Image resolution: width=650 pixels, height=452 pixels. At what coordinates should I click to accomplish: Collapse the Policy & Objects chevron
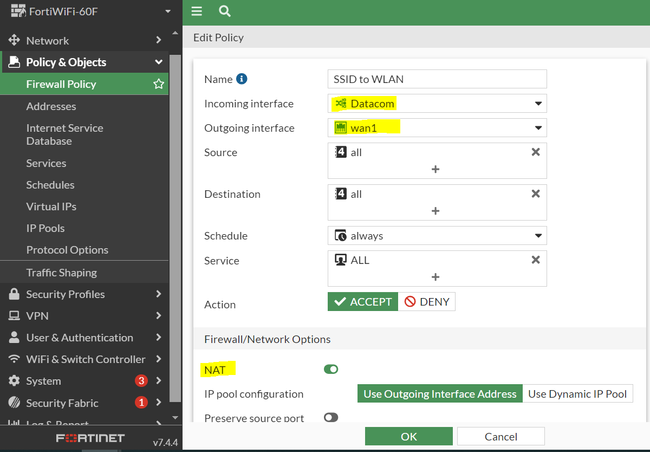pyautogui.click(x=158, y=62)
